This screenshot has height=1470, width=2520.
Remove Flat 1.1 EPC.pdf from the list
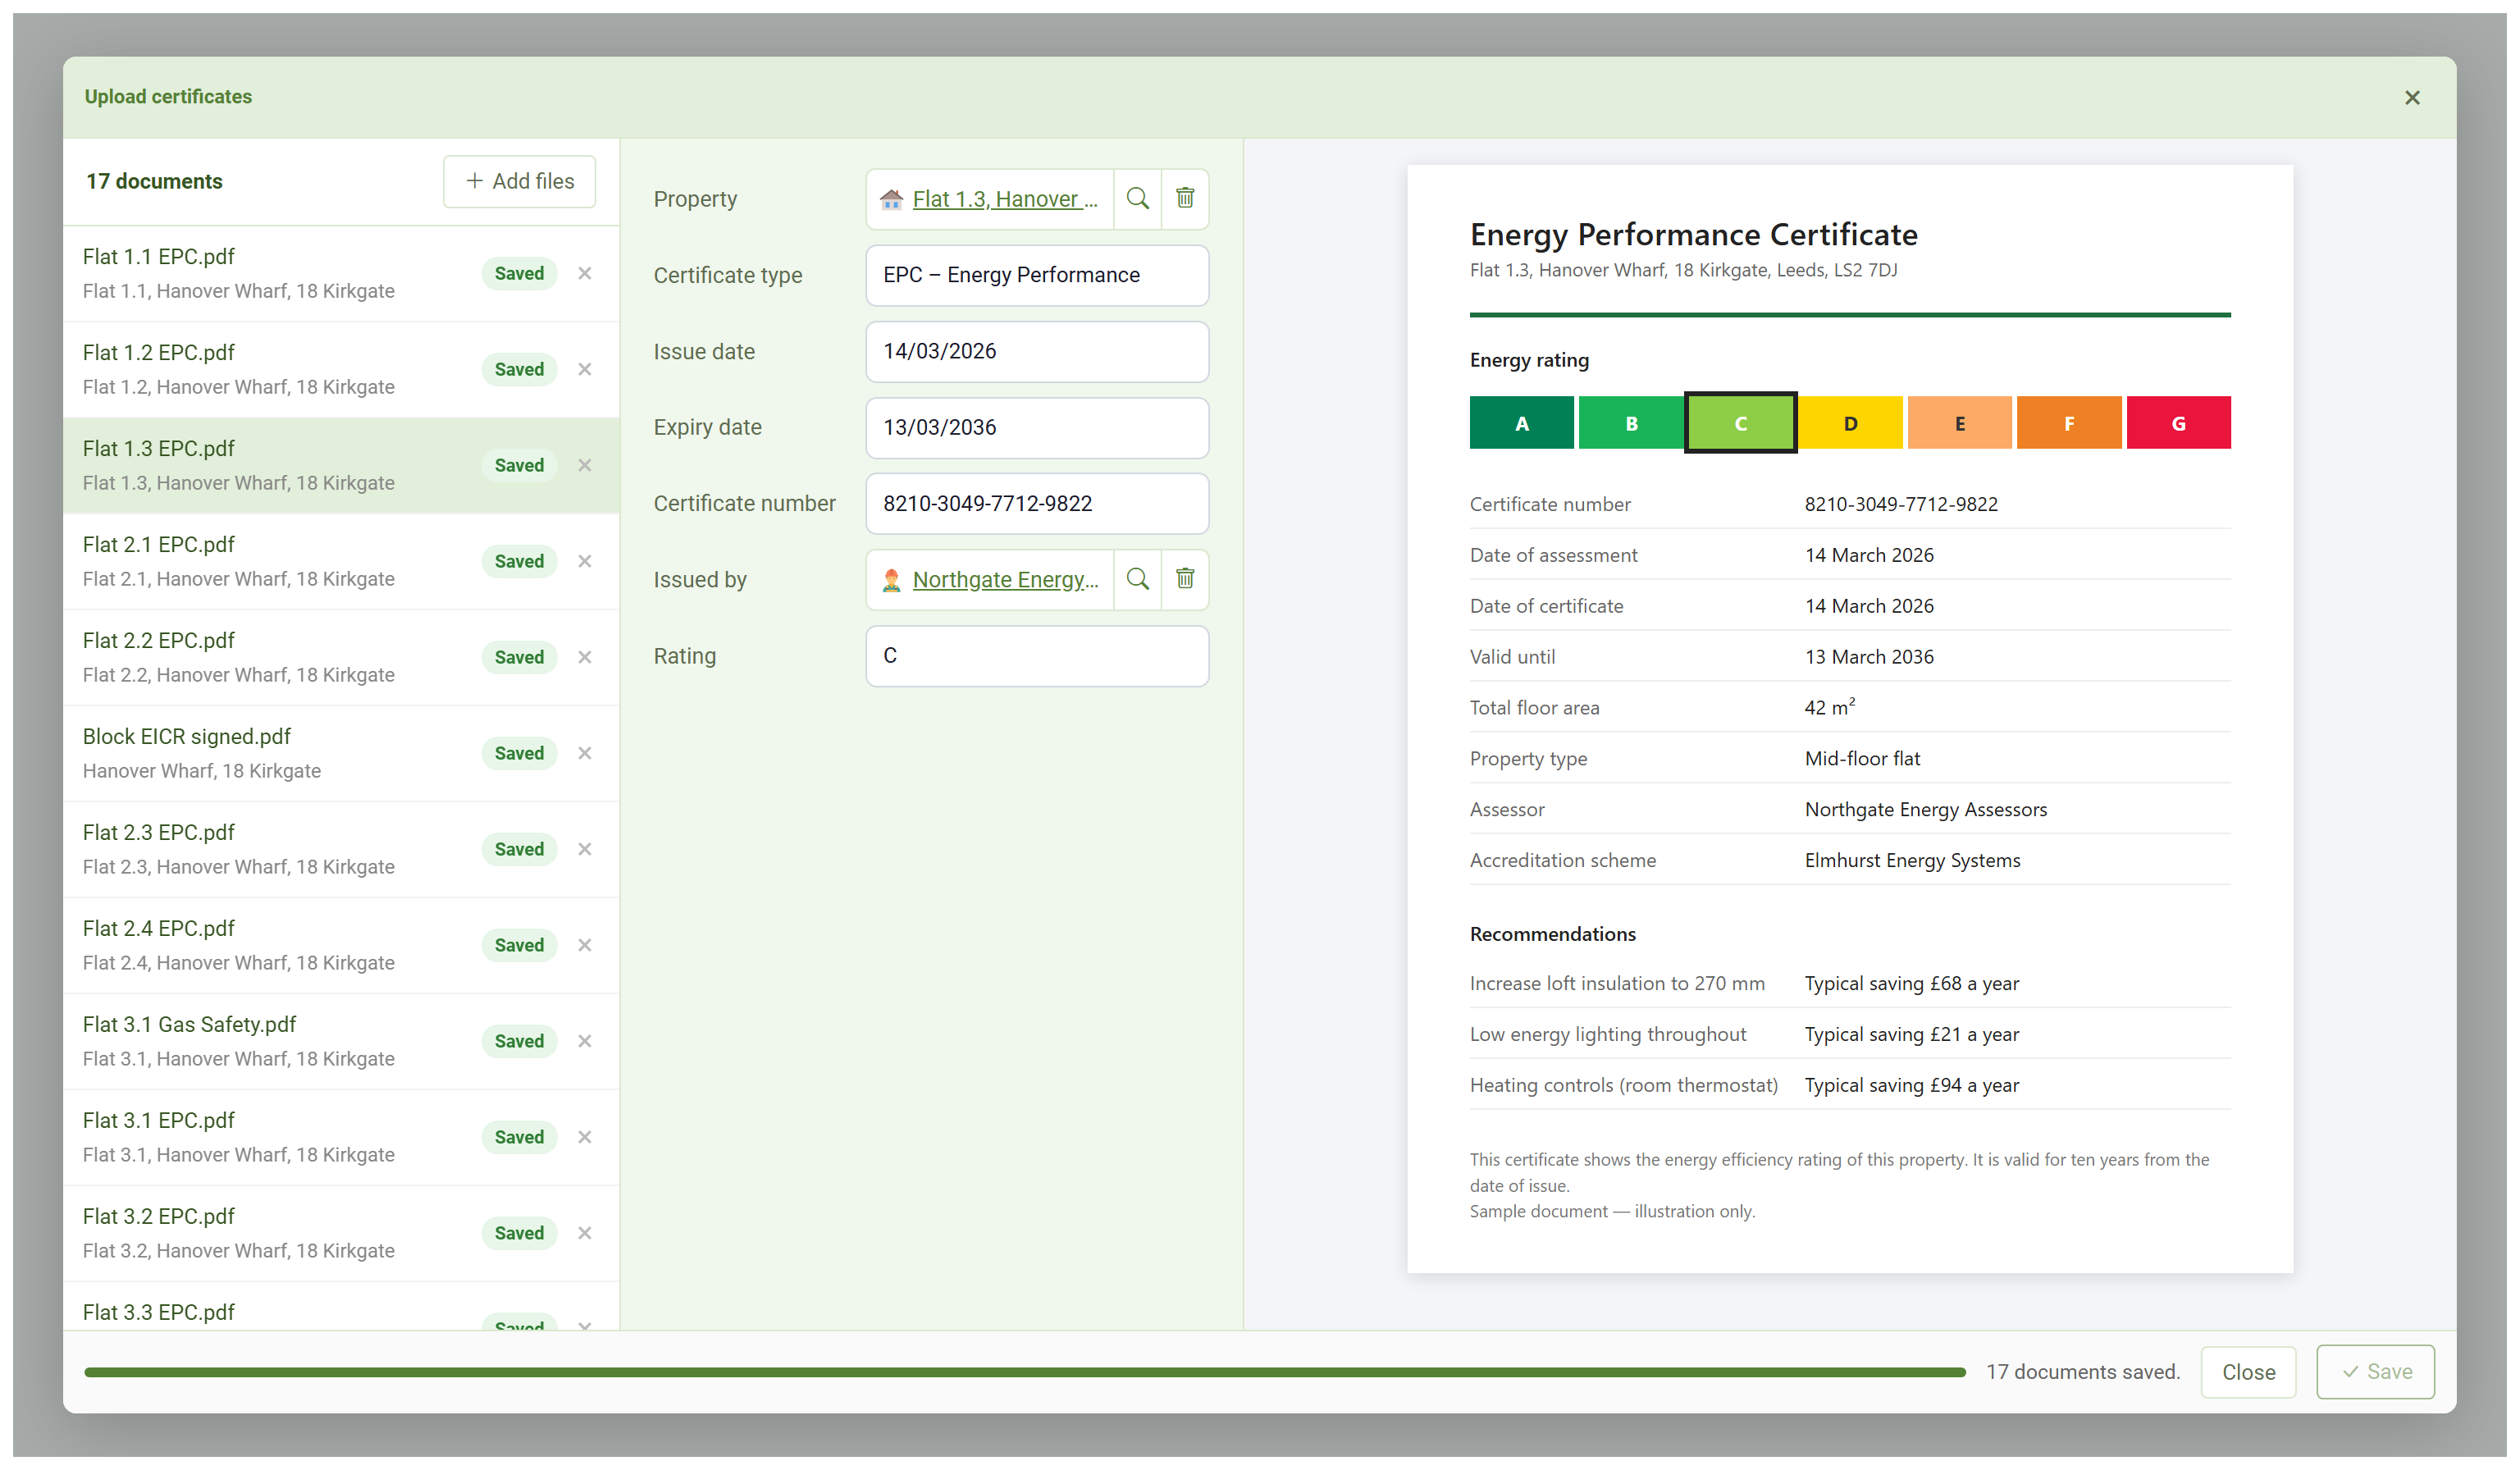click(x=585, y=273)
